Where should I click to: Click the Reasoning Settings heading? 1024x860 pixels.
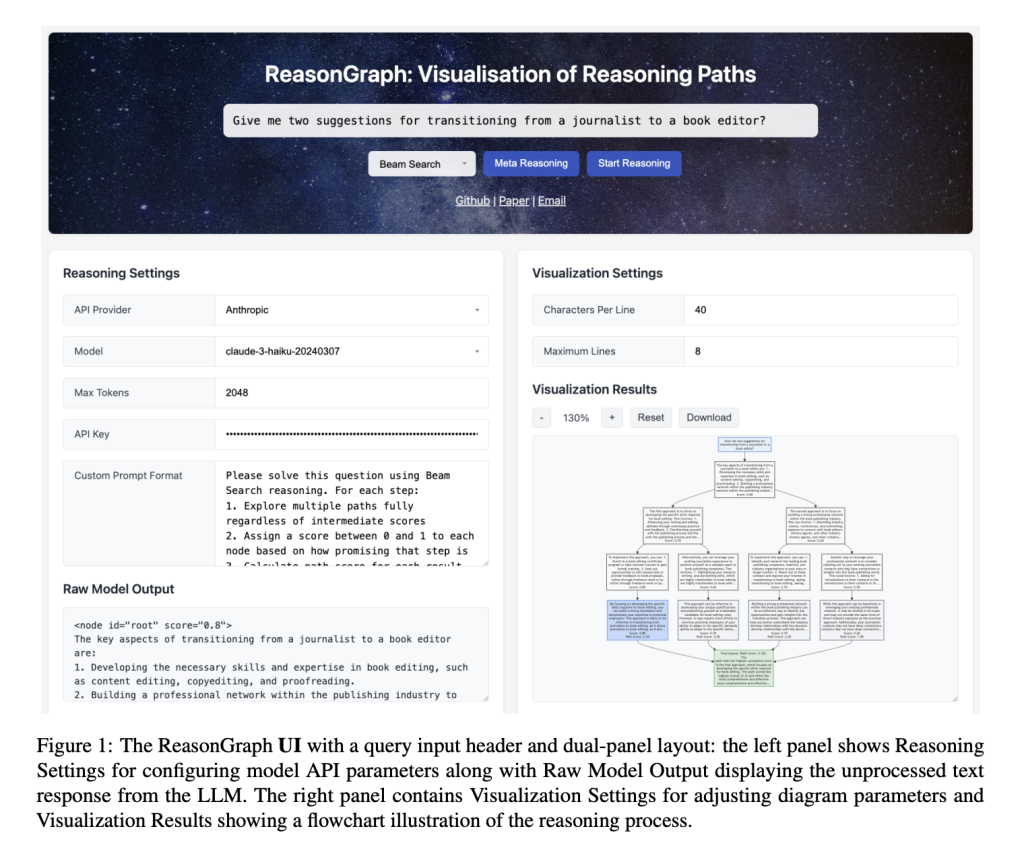(121, 274)
